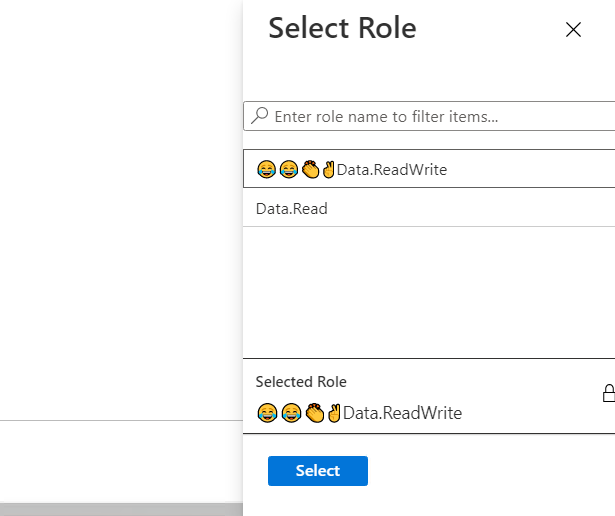
Task: Click clapping hands emoji in role list row
Action: tap(311, 169)
